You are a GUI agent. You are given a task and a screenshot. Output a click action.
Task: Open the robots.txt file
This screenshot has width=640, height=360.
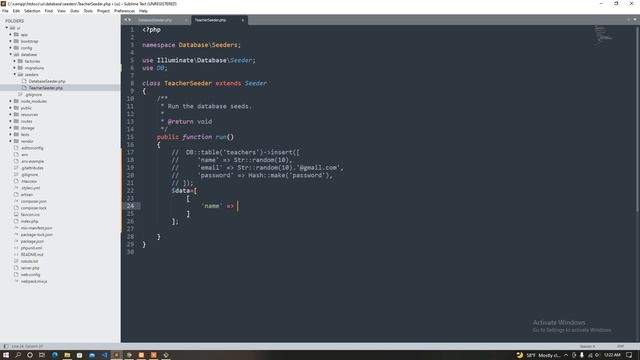click(x=29, y=261)
